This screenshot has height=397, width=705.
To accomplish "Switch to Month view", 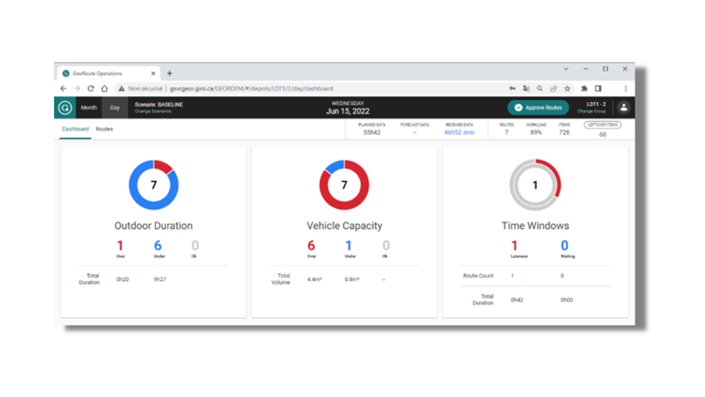I will tap(89, 107).
